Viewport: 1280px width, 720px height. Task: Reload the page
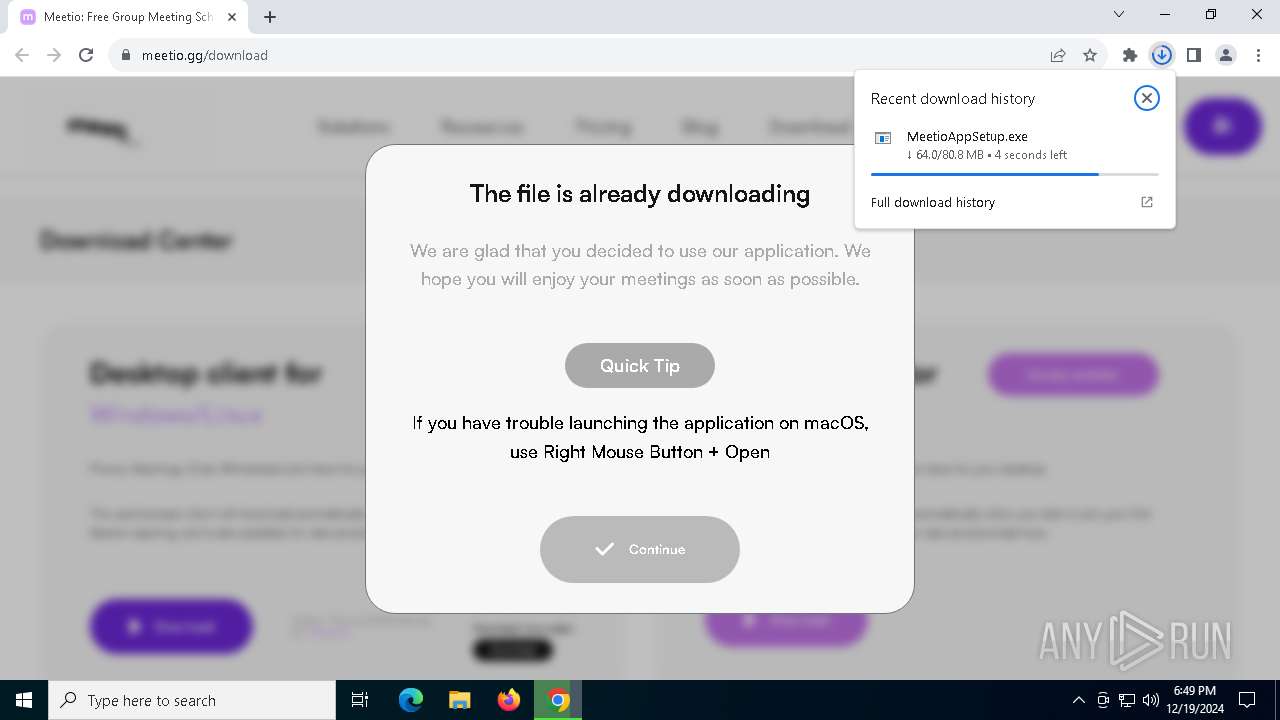coord(86,55)
